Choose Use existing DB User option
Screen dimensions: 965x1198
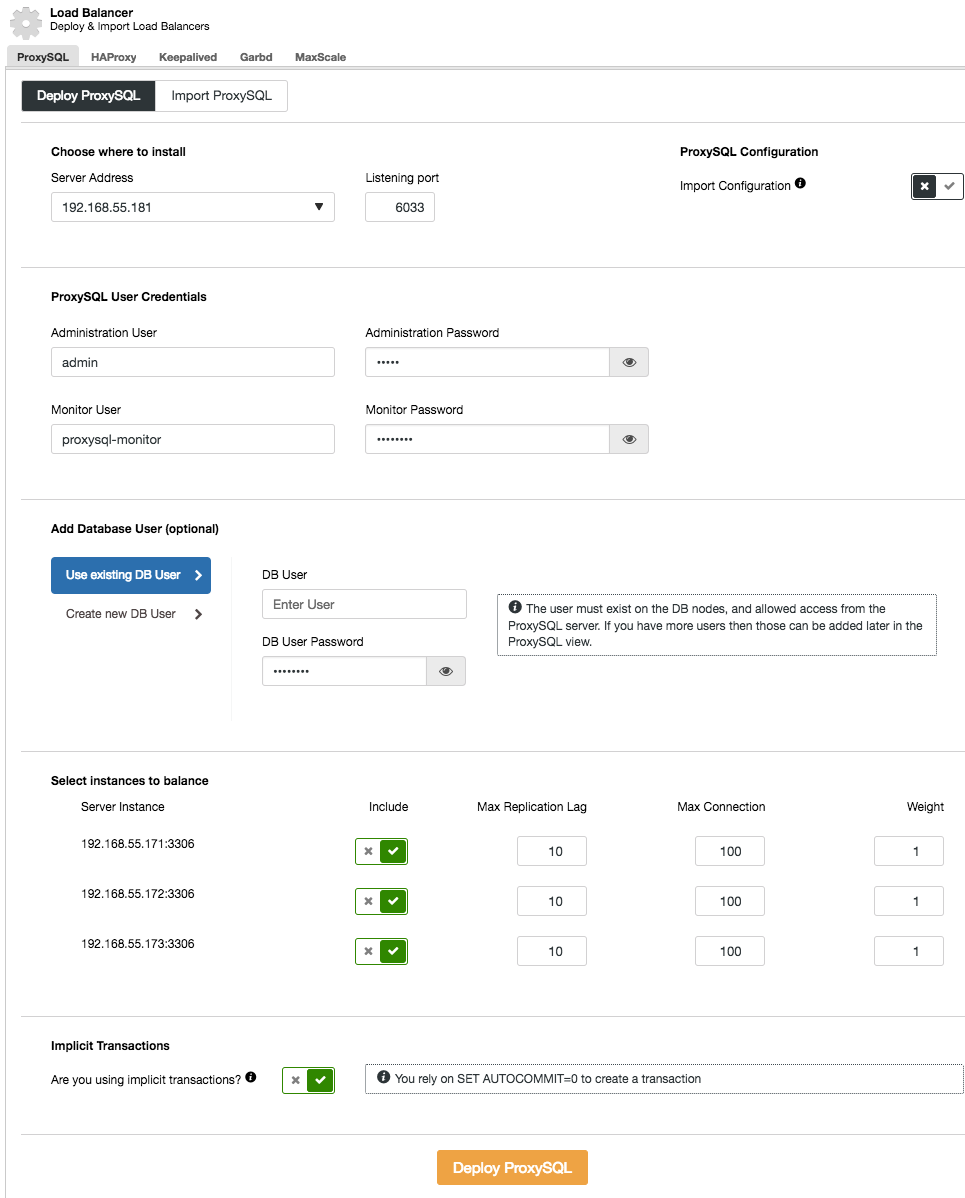point(131,575)
